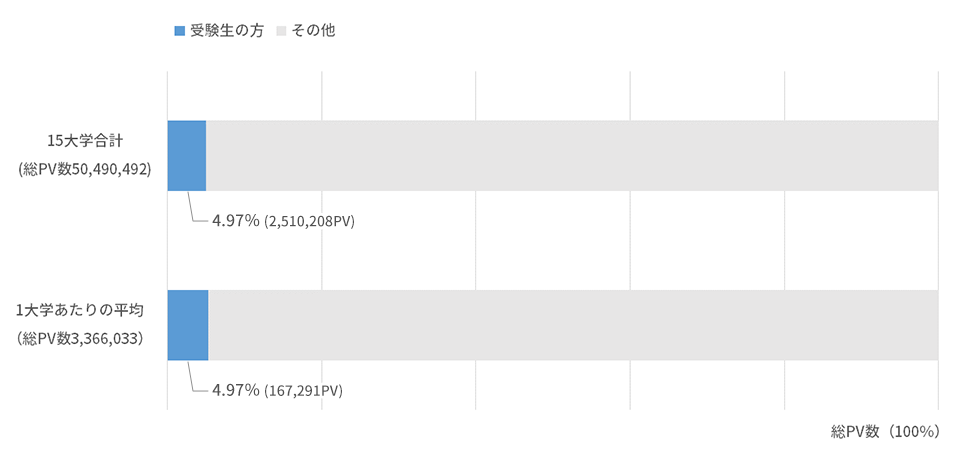The image size is (960, 457).
Task: Click the leader line of top 4.97% label
Action: coord(196,208)
